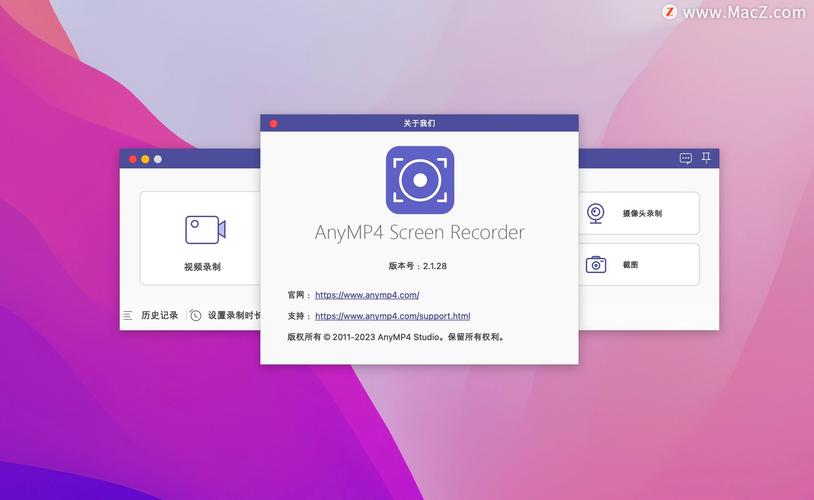Click the grey zoom button of main window
The height and width of the screenshot is (500, 814).
[158, 159]
